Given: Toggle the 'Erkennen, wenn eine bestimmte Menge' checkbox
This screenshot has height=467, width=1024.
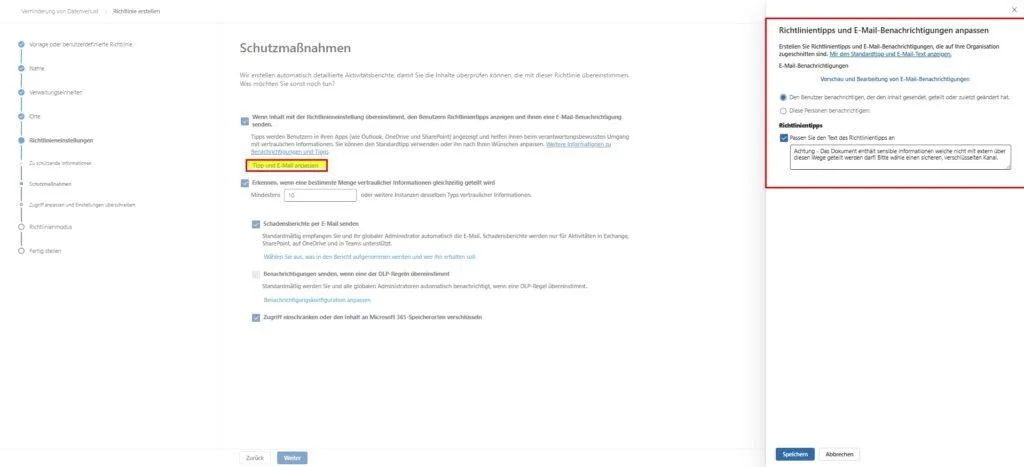Looking at the screenshot, I should tap(245, 183).
